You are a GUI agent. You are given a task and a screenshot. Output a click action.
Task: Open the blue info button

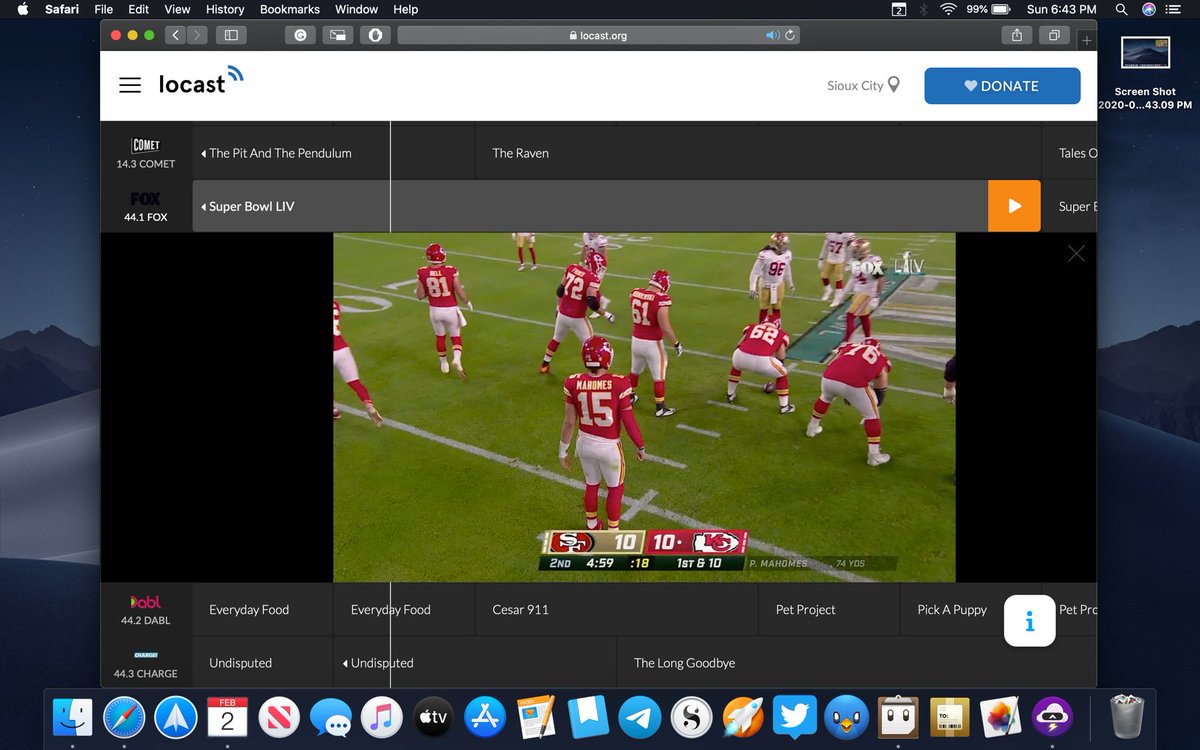1029,621
